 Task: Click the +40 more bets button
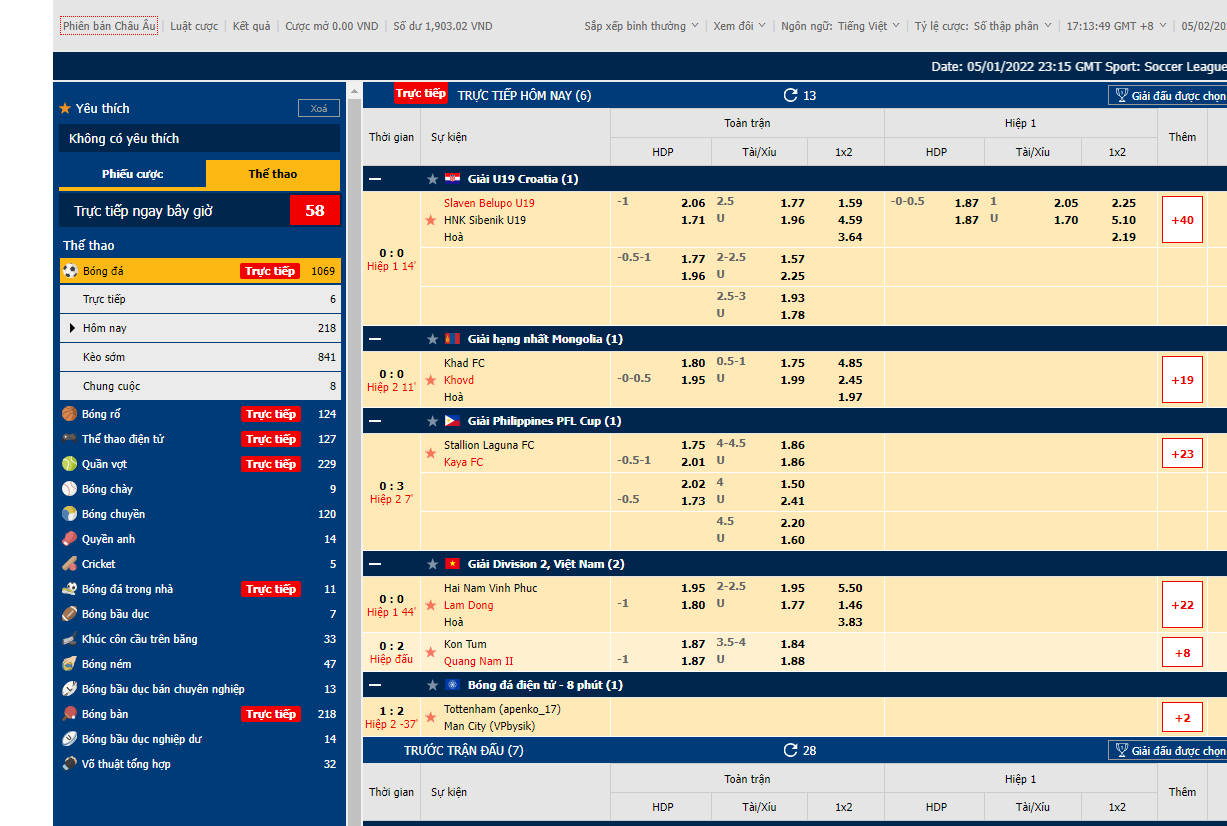point(1181,220)
